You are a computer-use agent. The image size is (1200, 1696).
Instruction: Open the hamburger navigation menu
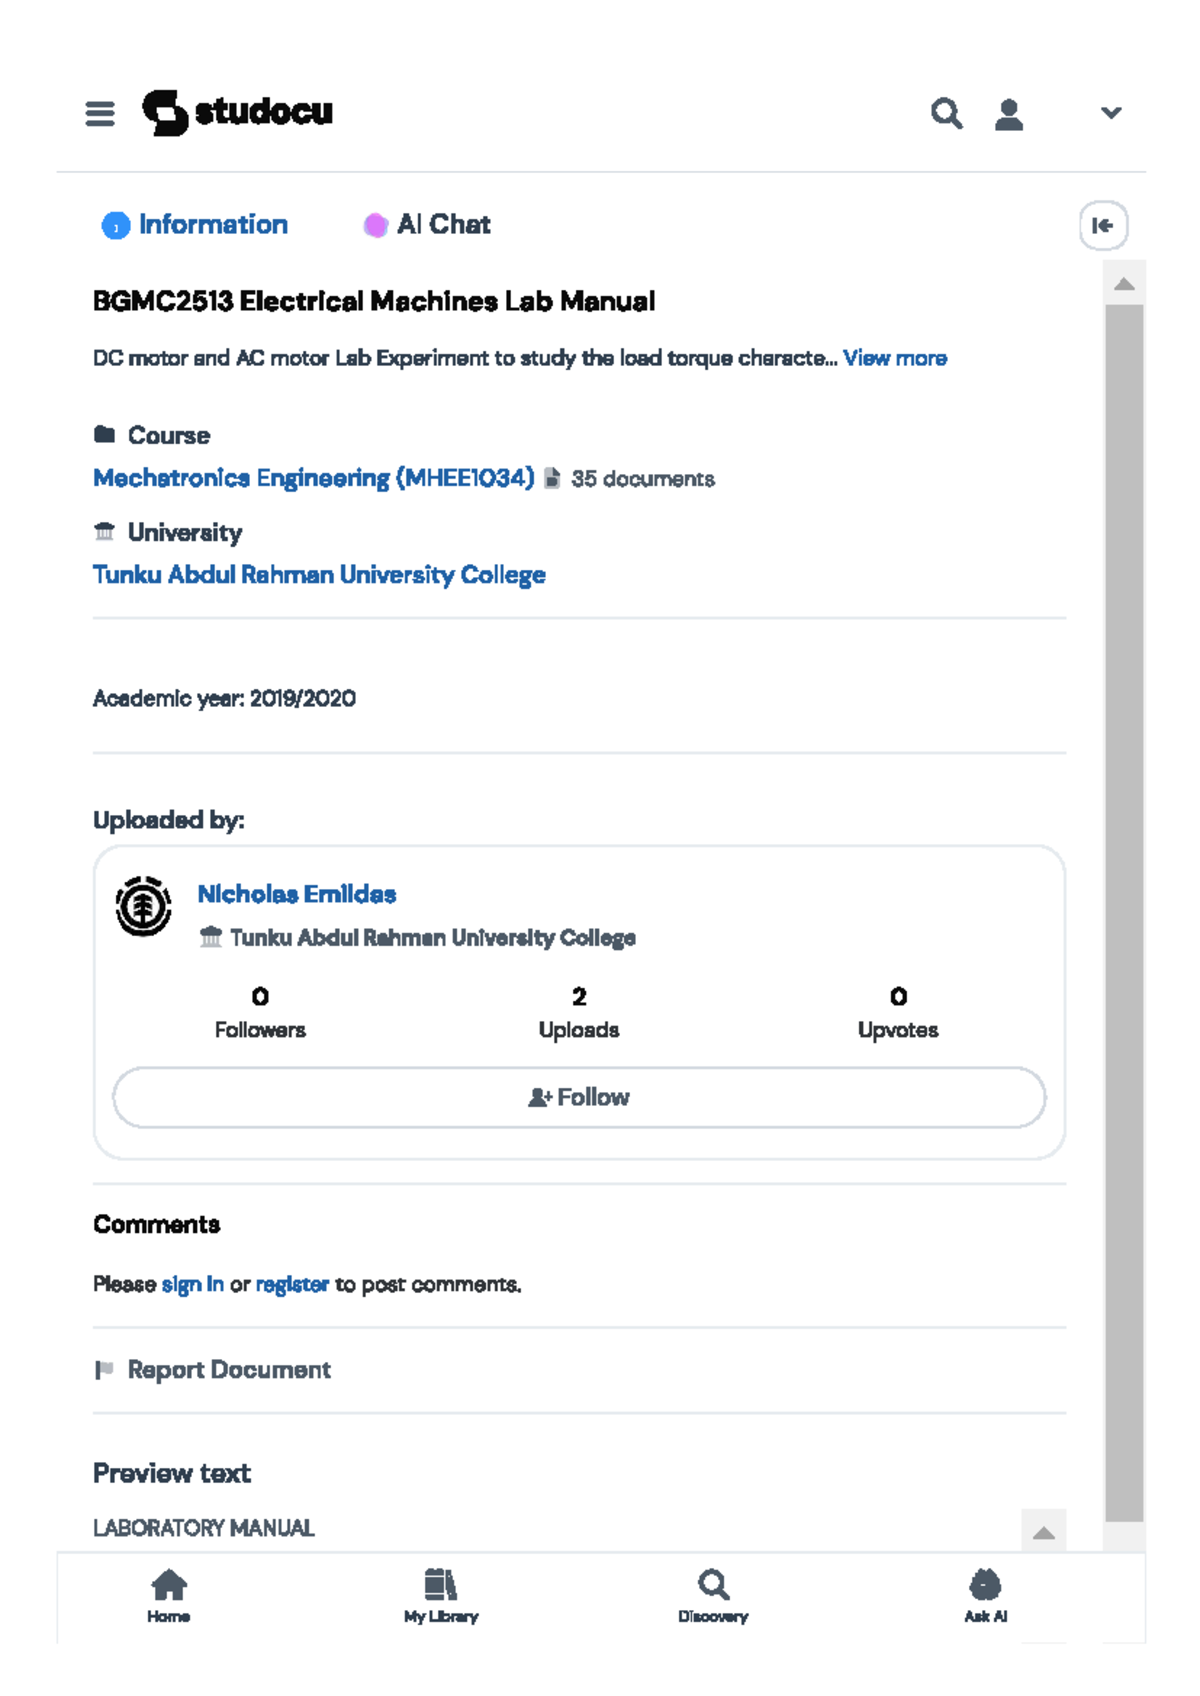tap(100, 114)
